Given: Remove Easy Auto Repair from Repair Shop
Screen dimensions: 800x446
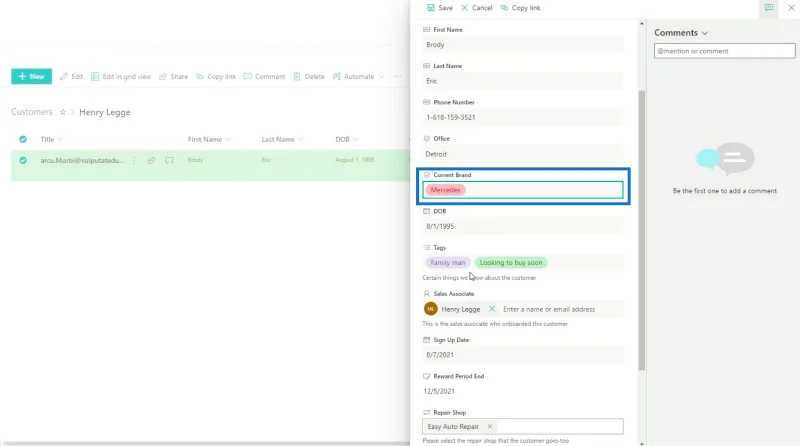Looking at the screenshot, I should tap(490, 426).
